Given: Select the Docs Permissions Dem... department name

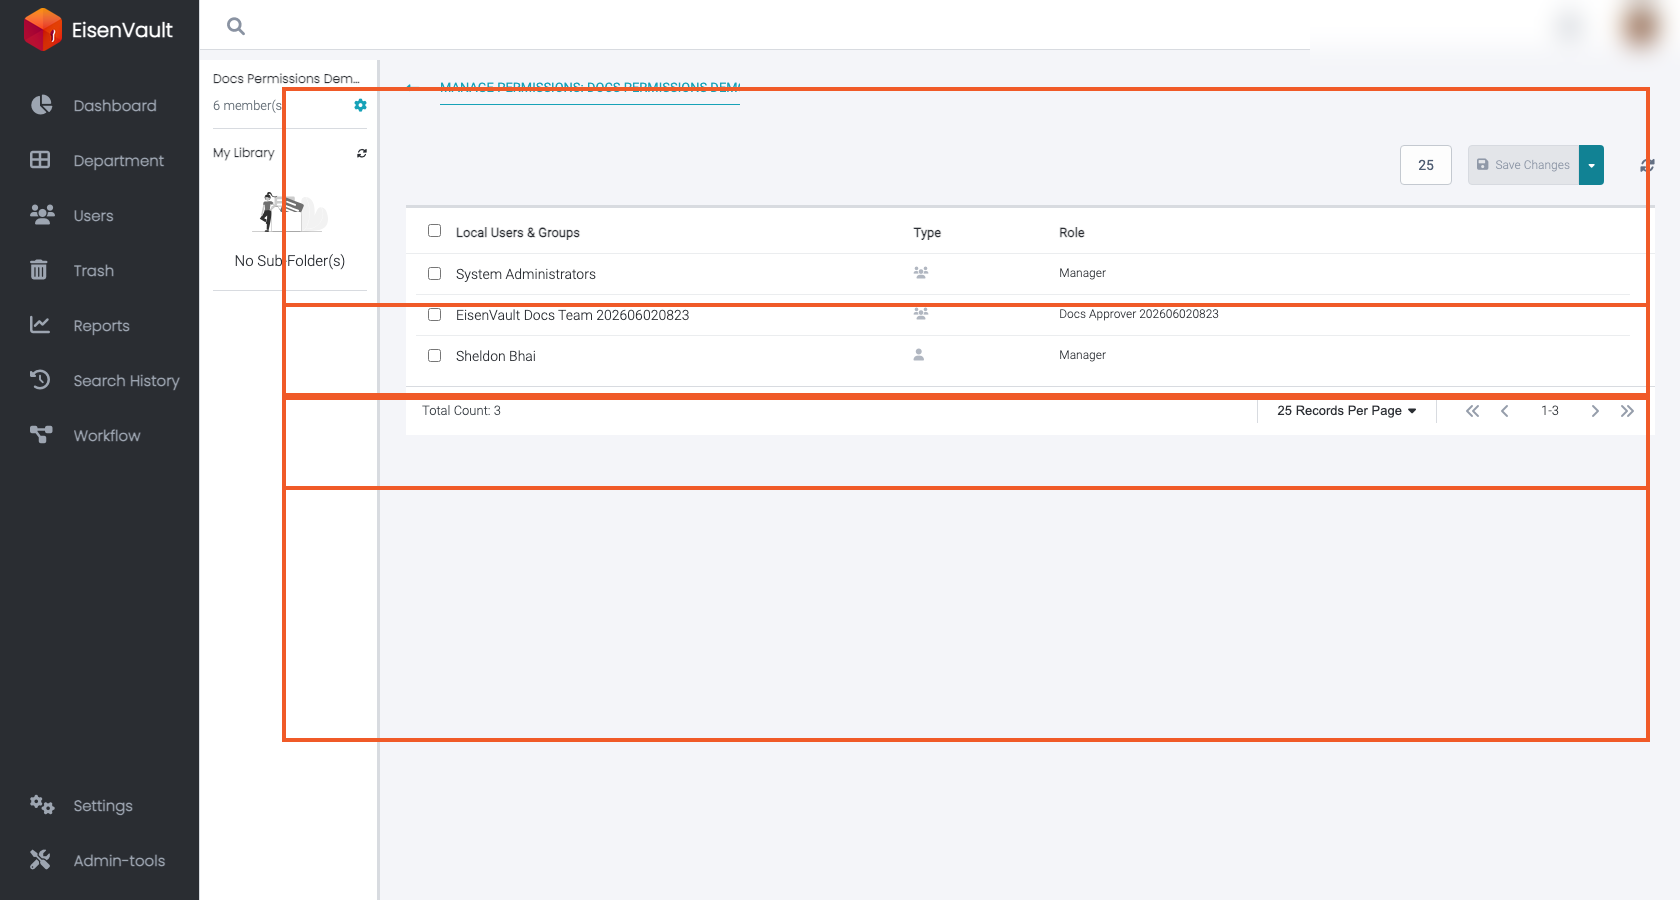Looking at the screenshot, I should (286, 78).
